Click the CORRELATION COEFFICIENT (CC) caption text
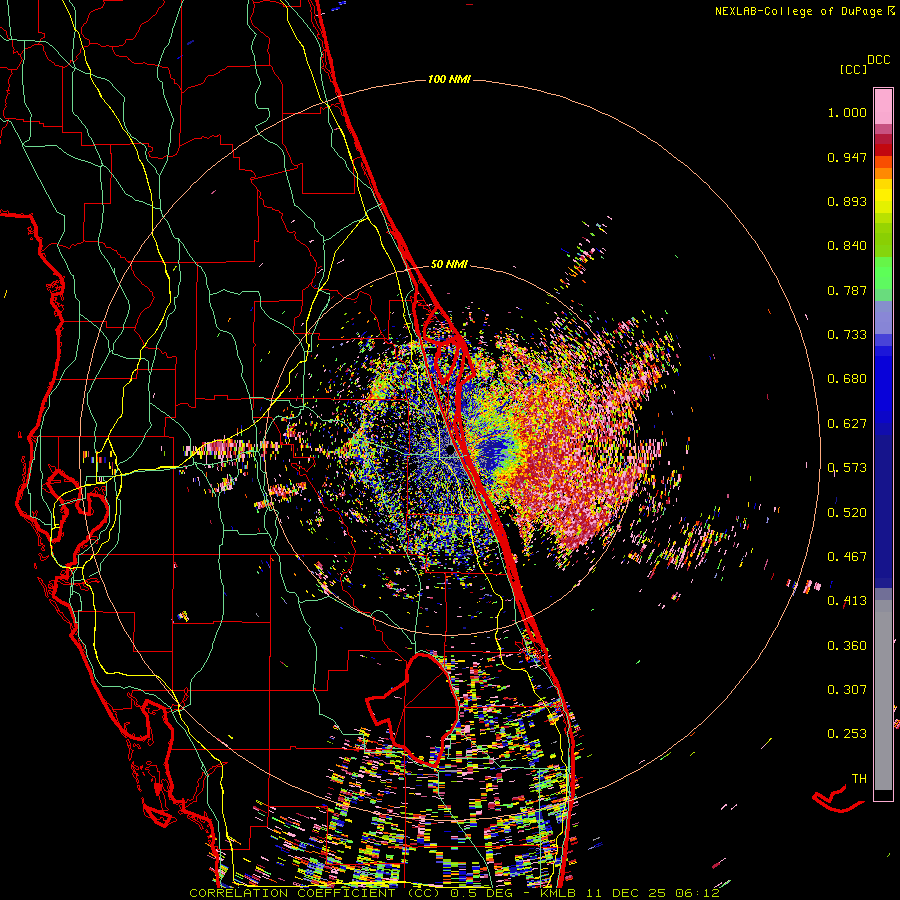Screen dimensions: 900x900 (x=315, y=893)
